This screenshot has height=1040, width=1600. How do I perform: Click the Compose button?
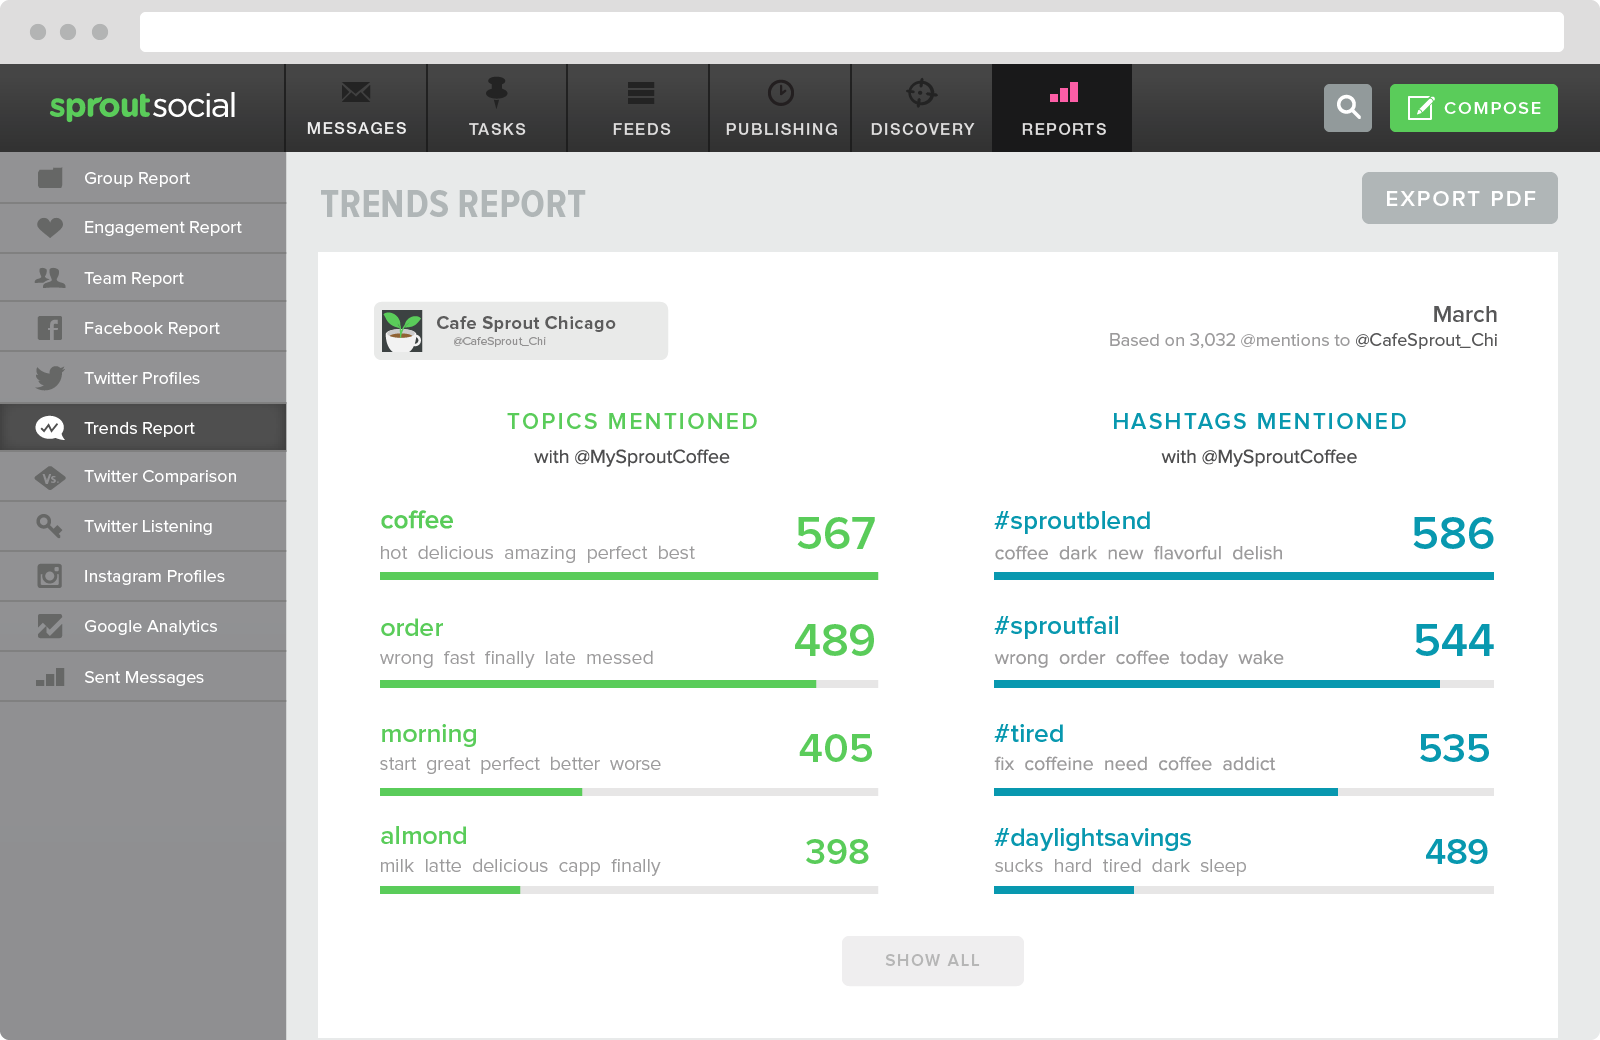(1474, 108)
